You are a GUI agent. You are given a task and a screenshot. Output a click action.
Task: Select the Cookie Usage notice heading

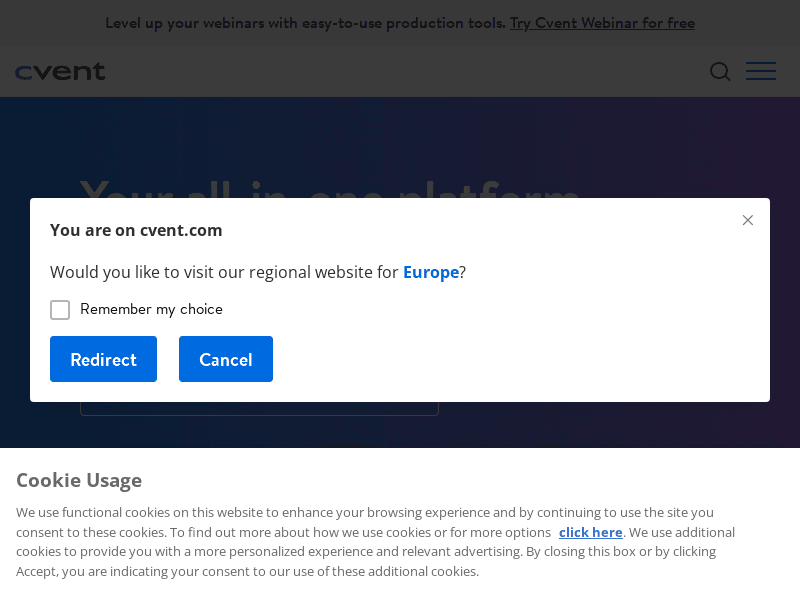79,480
